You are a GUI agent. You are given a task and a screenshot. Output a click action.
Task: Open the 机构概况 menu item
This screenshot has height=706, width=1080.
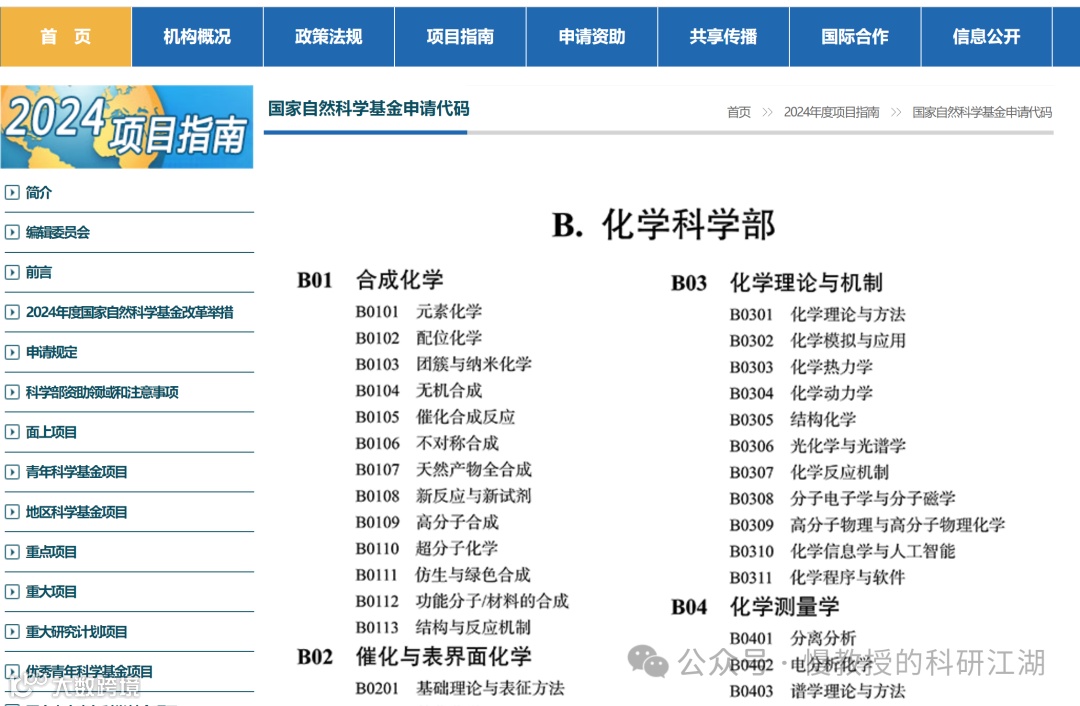[197, 37]
